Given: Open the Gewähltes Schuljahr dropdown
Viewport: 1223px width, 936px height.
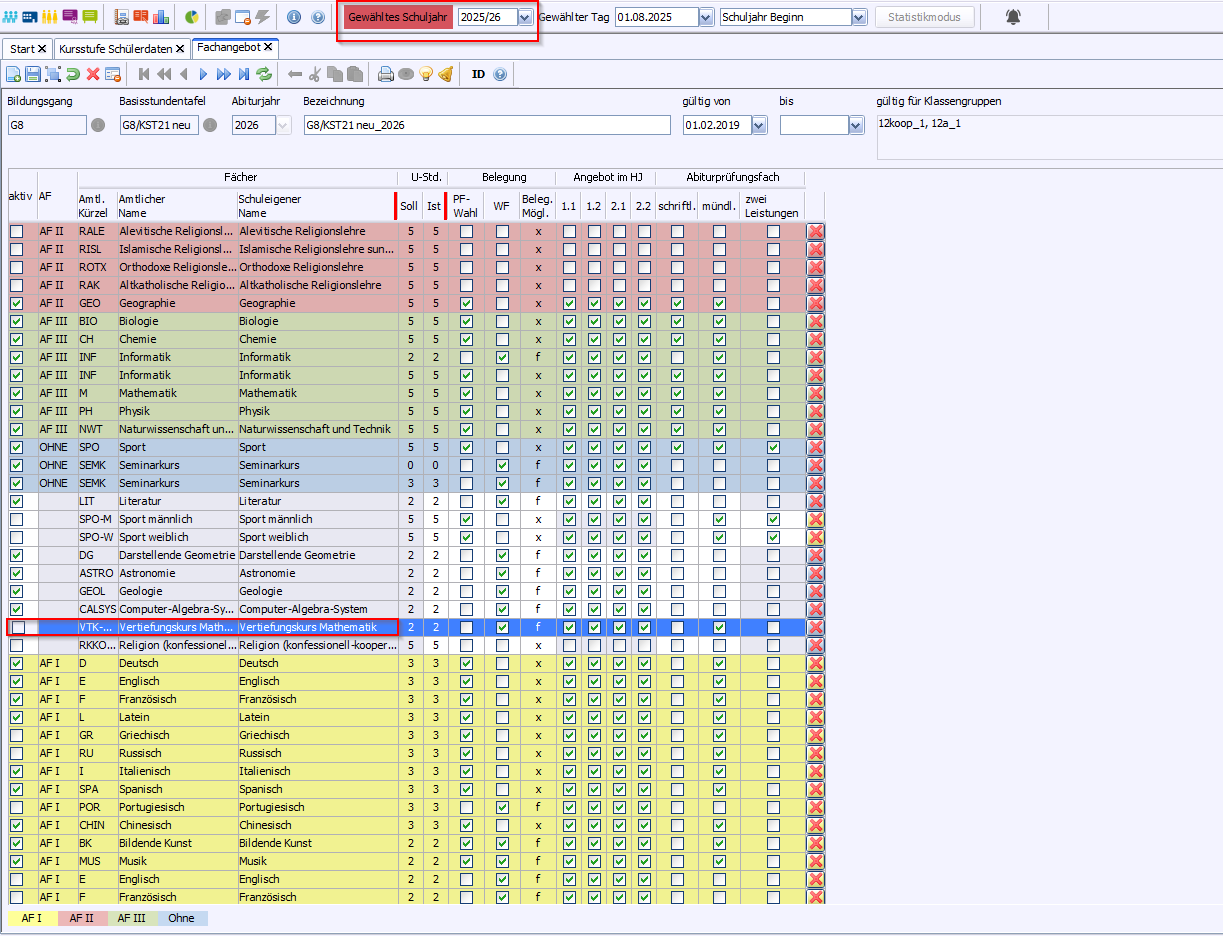Looking at the screenshot, I should pos(524,18).
